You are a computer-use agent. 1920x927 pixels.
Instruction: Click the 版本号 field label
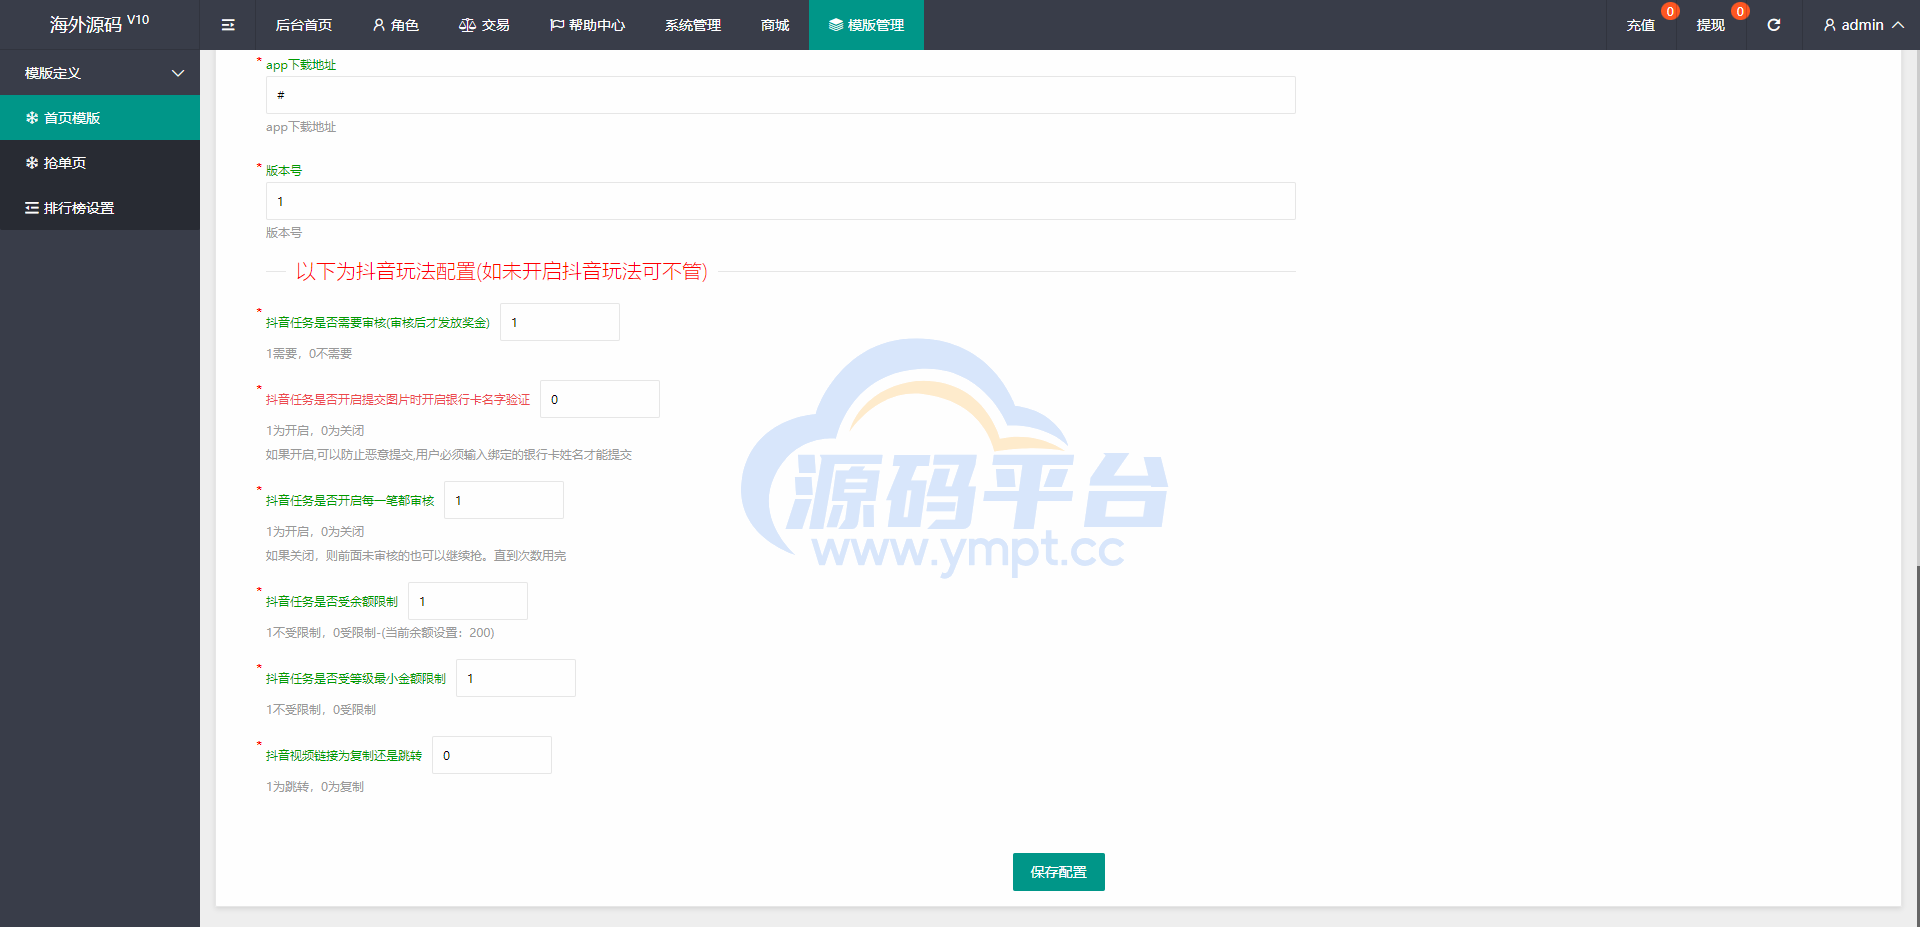tap(284, 171)
